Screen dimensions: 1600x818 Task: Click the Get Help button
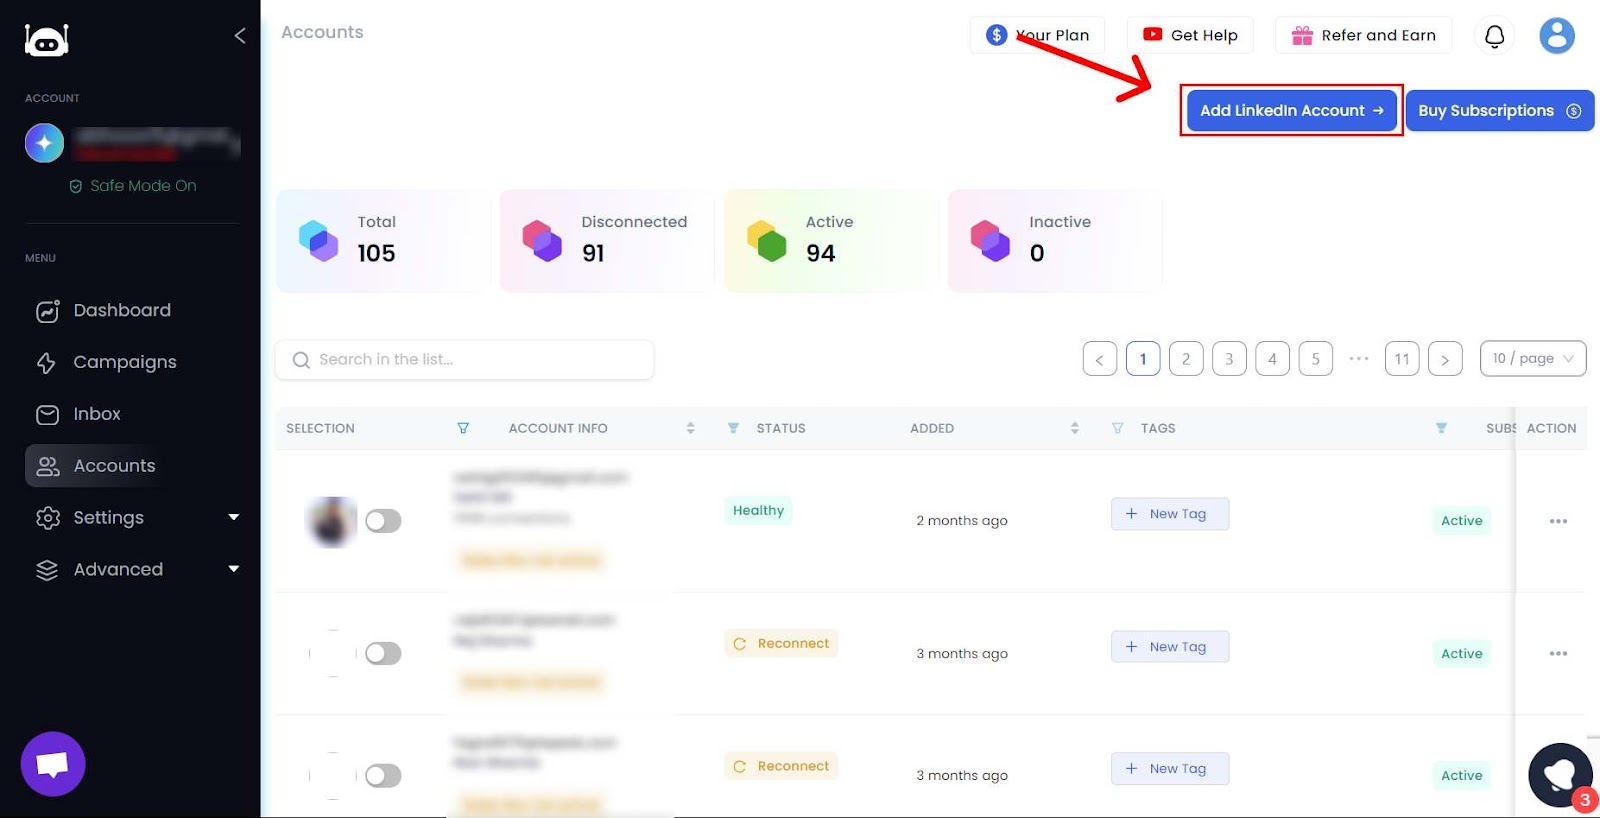1190,35
